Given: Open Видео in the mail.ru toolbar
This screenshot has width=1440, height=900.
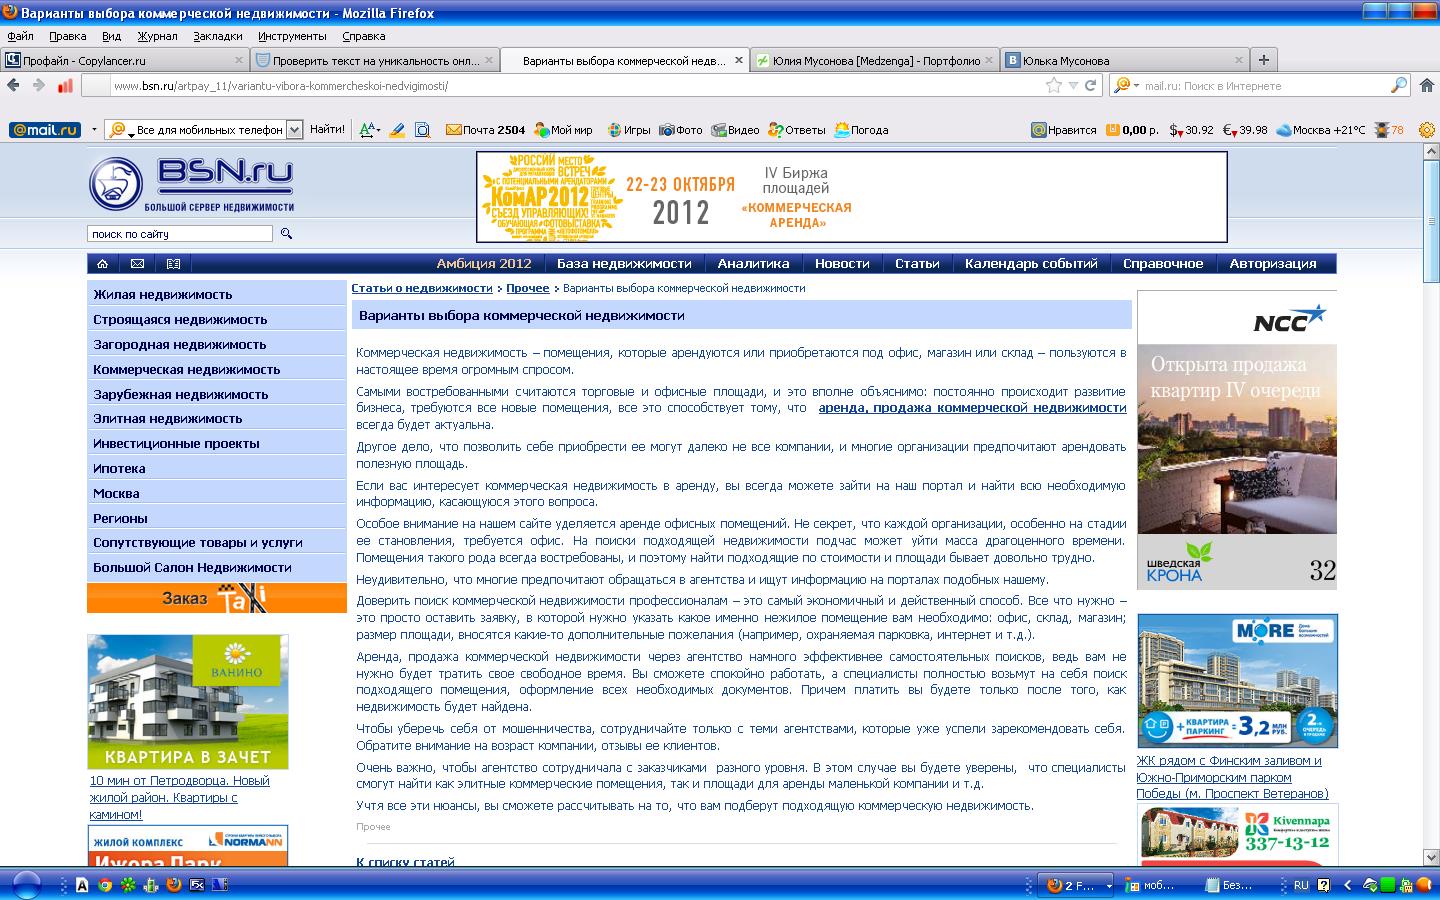Looking at the screenshot, I should click(735, 130).
